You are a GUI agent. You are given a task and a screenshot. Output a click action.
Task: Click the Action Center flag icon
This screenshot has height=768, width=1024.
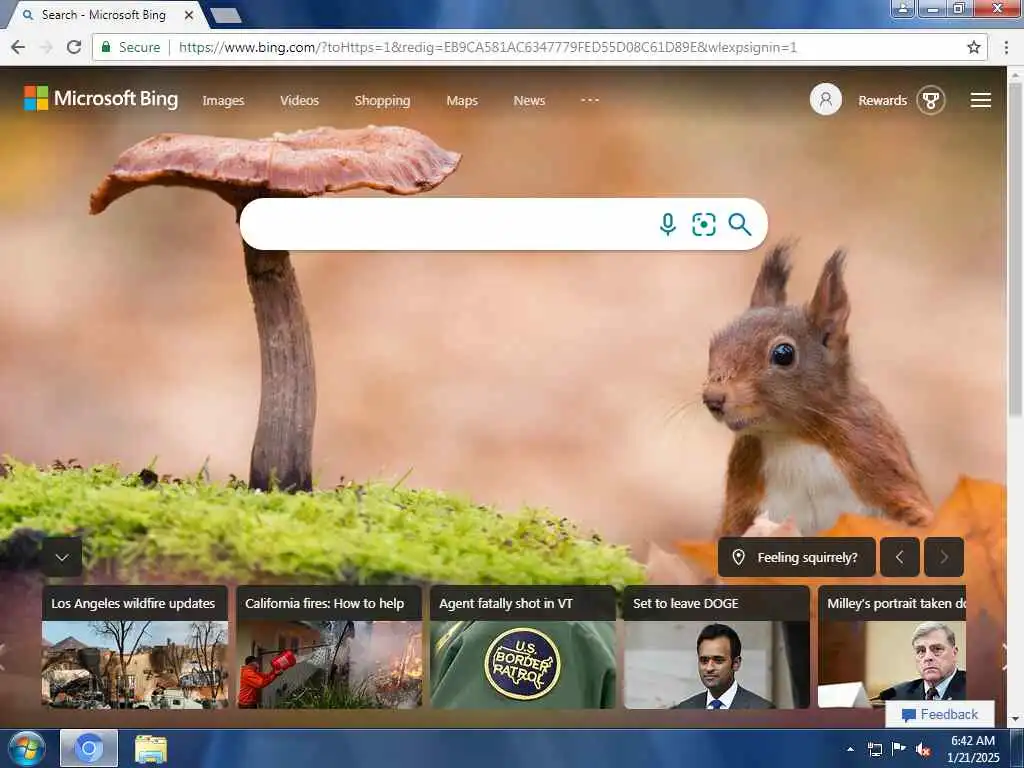pos(899,749)
